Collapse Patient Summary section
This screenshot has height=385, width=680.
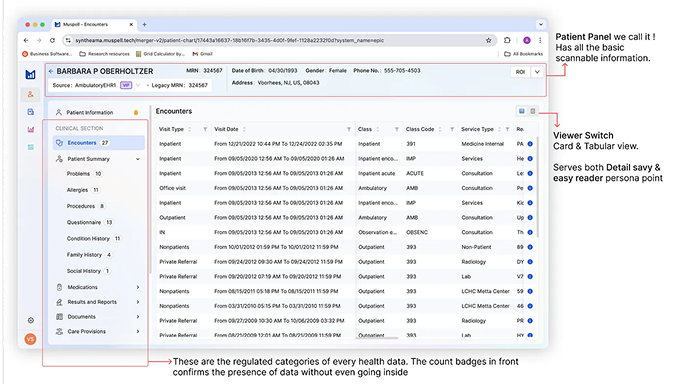click(x=138, y=159)
